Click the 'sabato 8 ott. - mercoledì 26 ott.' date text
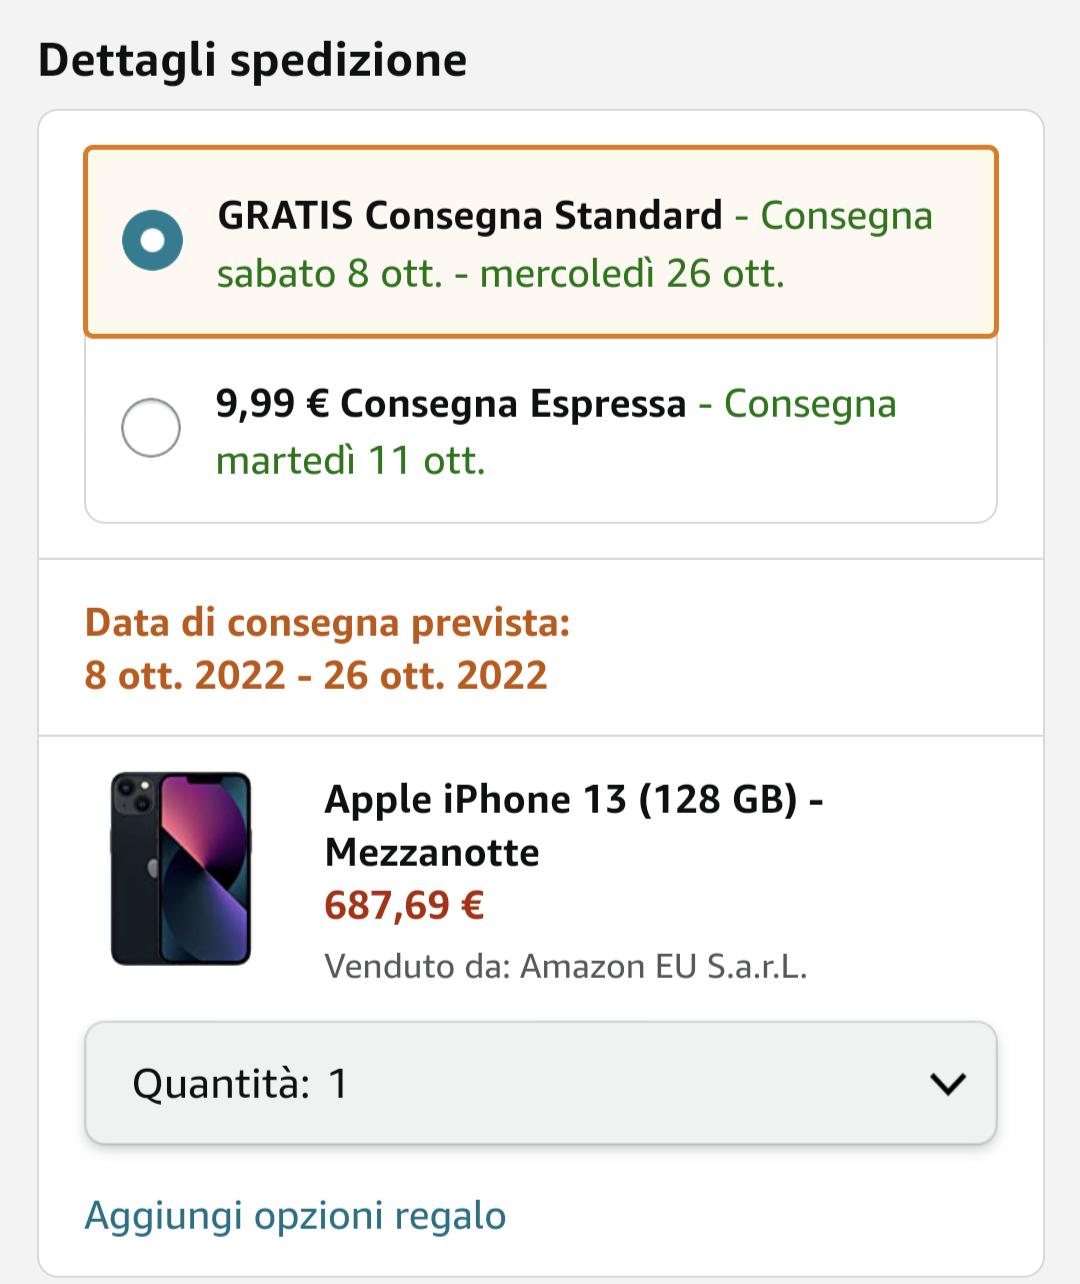The width and height of the screenshot is (1080, 1284). point(500,274)
